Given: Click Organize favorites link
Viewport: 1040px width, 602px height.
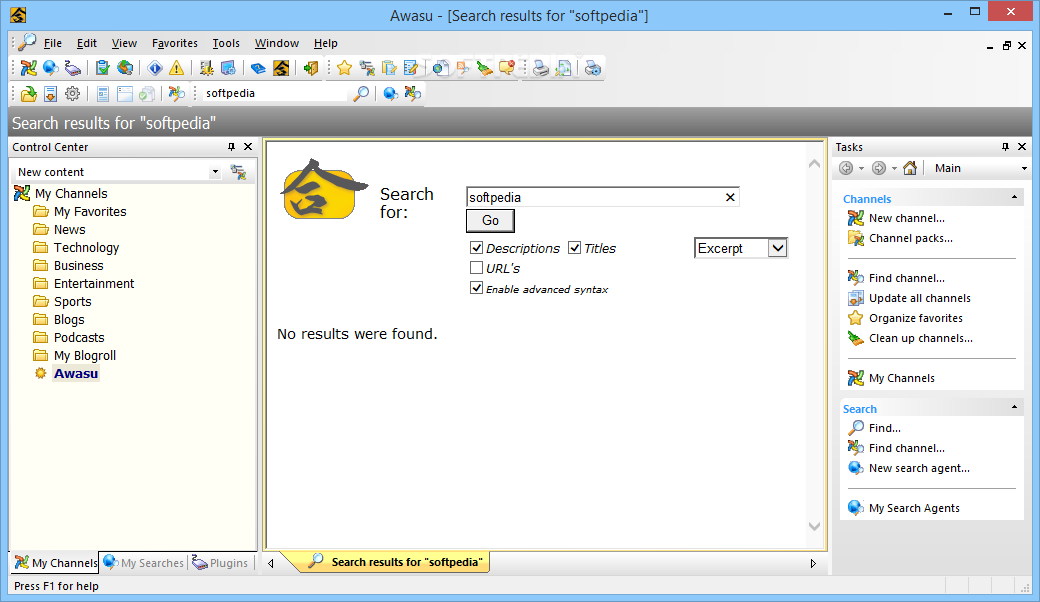Looking at the screenshot, I should tap(915, 318).
